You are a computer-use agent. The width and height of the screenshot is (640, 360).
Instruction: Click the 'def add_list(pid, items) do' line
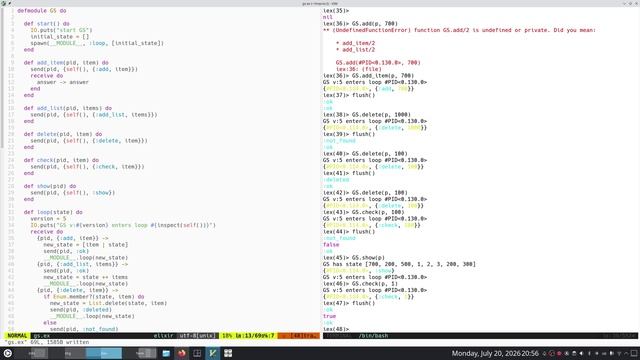tap(68, 108)
